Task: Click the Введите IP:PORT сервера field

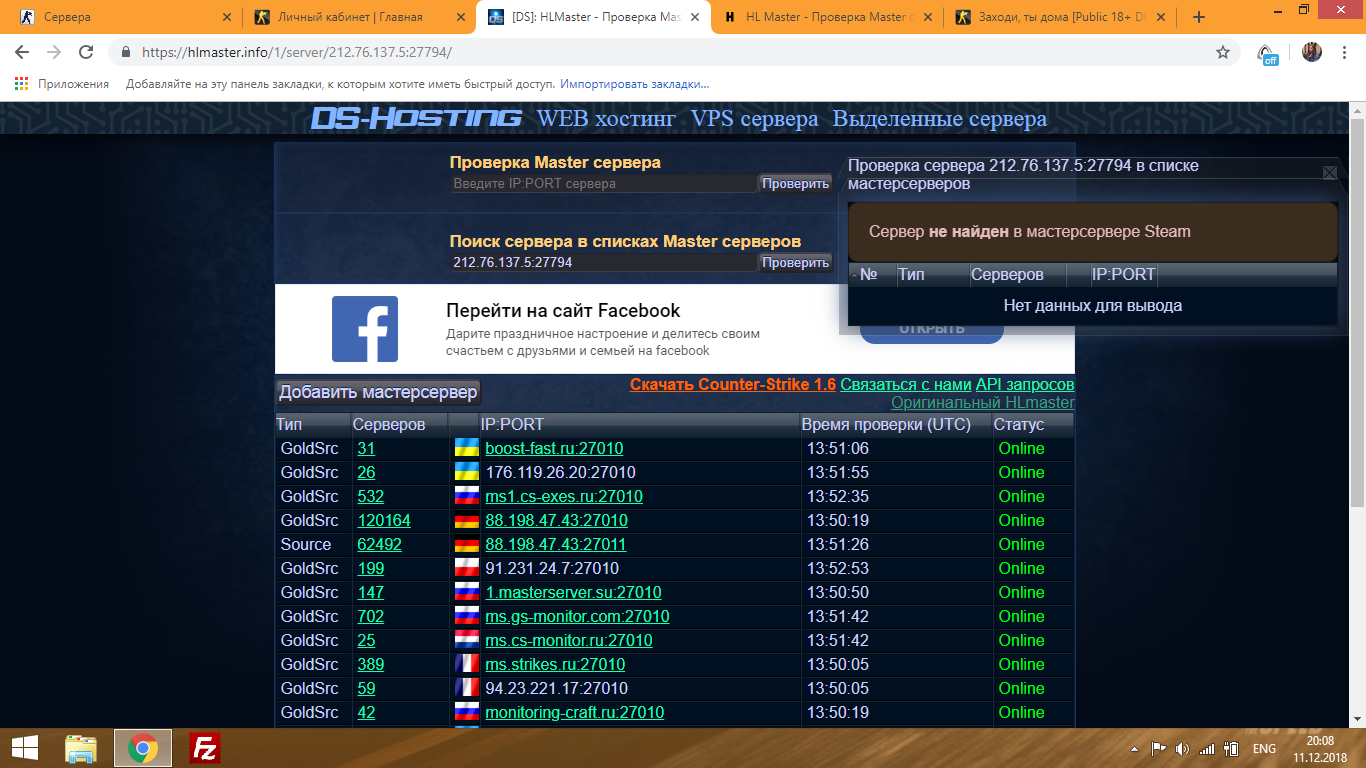Action: 603,184
